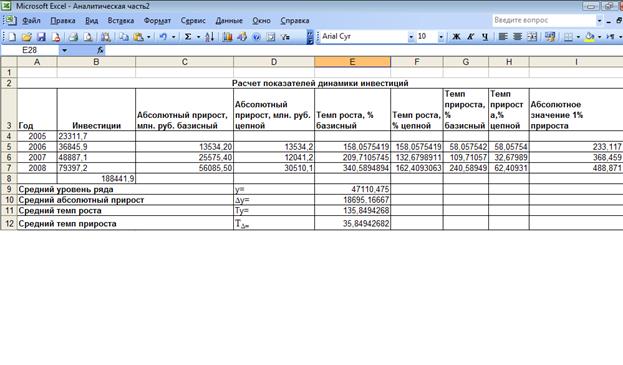Open the Формат menu
Image resolution: width=623 pixels, height=365 pixels.
pos(157,21)
